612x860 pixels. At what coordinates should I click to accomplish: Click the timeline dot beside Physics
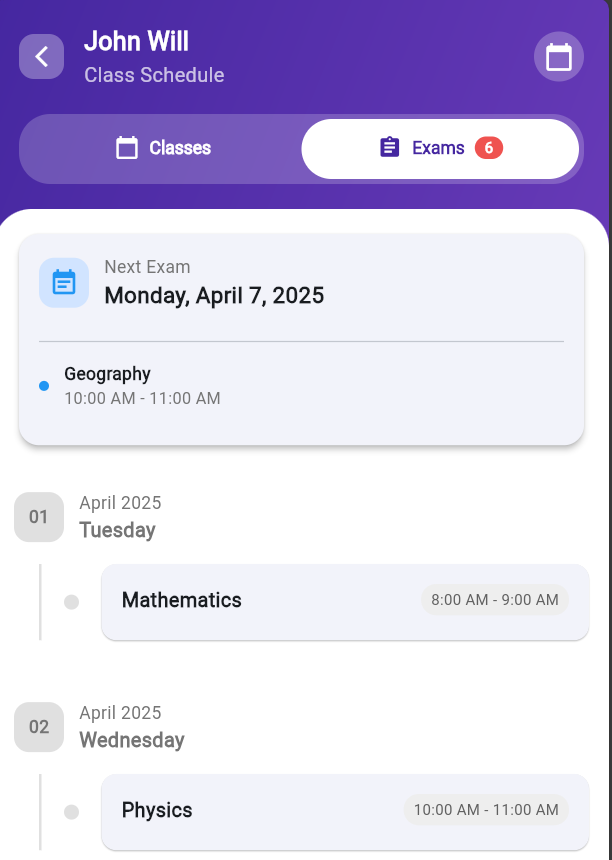point(71,811)
